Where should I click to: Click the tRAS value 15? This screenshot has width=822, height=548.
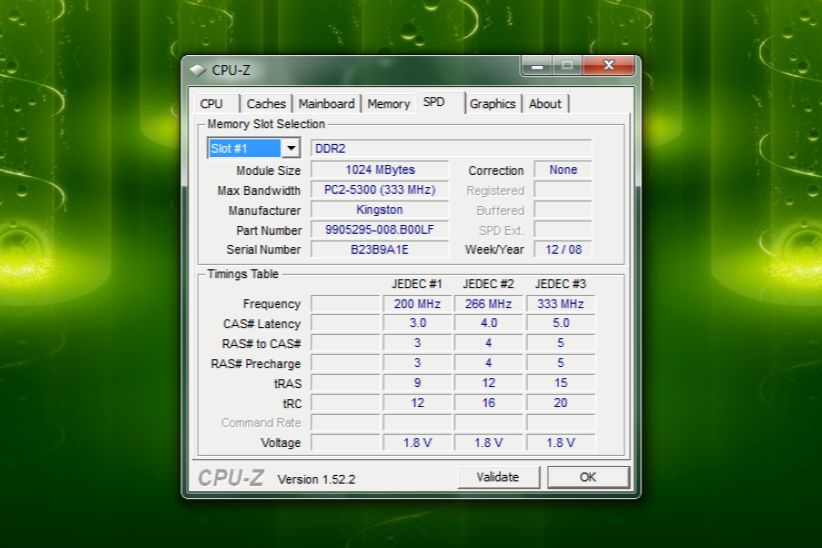coord(560,383)
